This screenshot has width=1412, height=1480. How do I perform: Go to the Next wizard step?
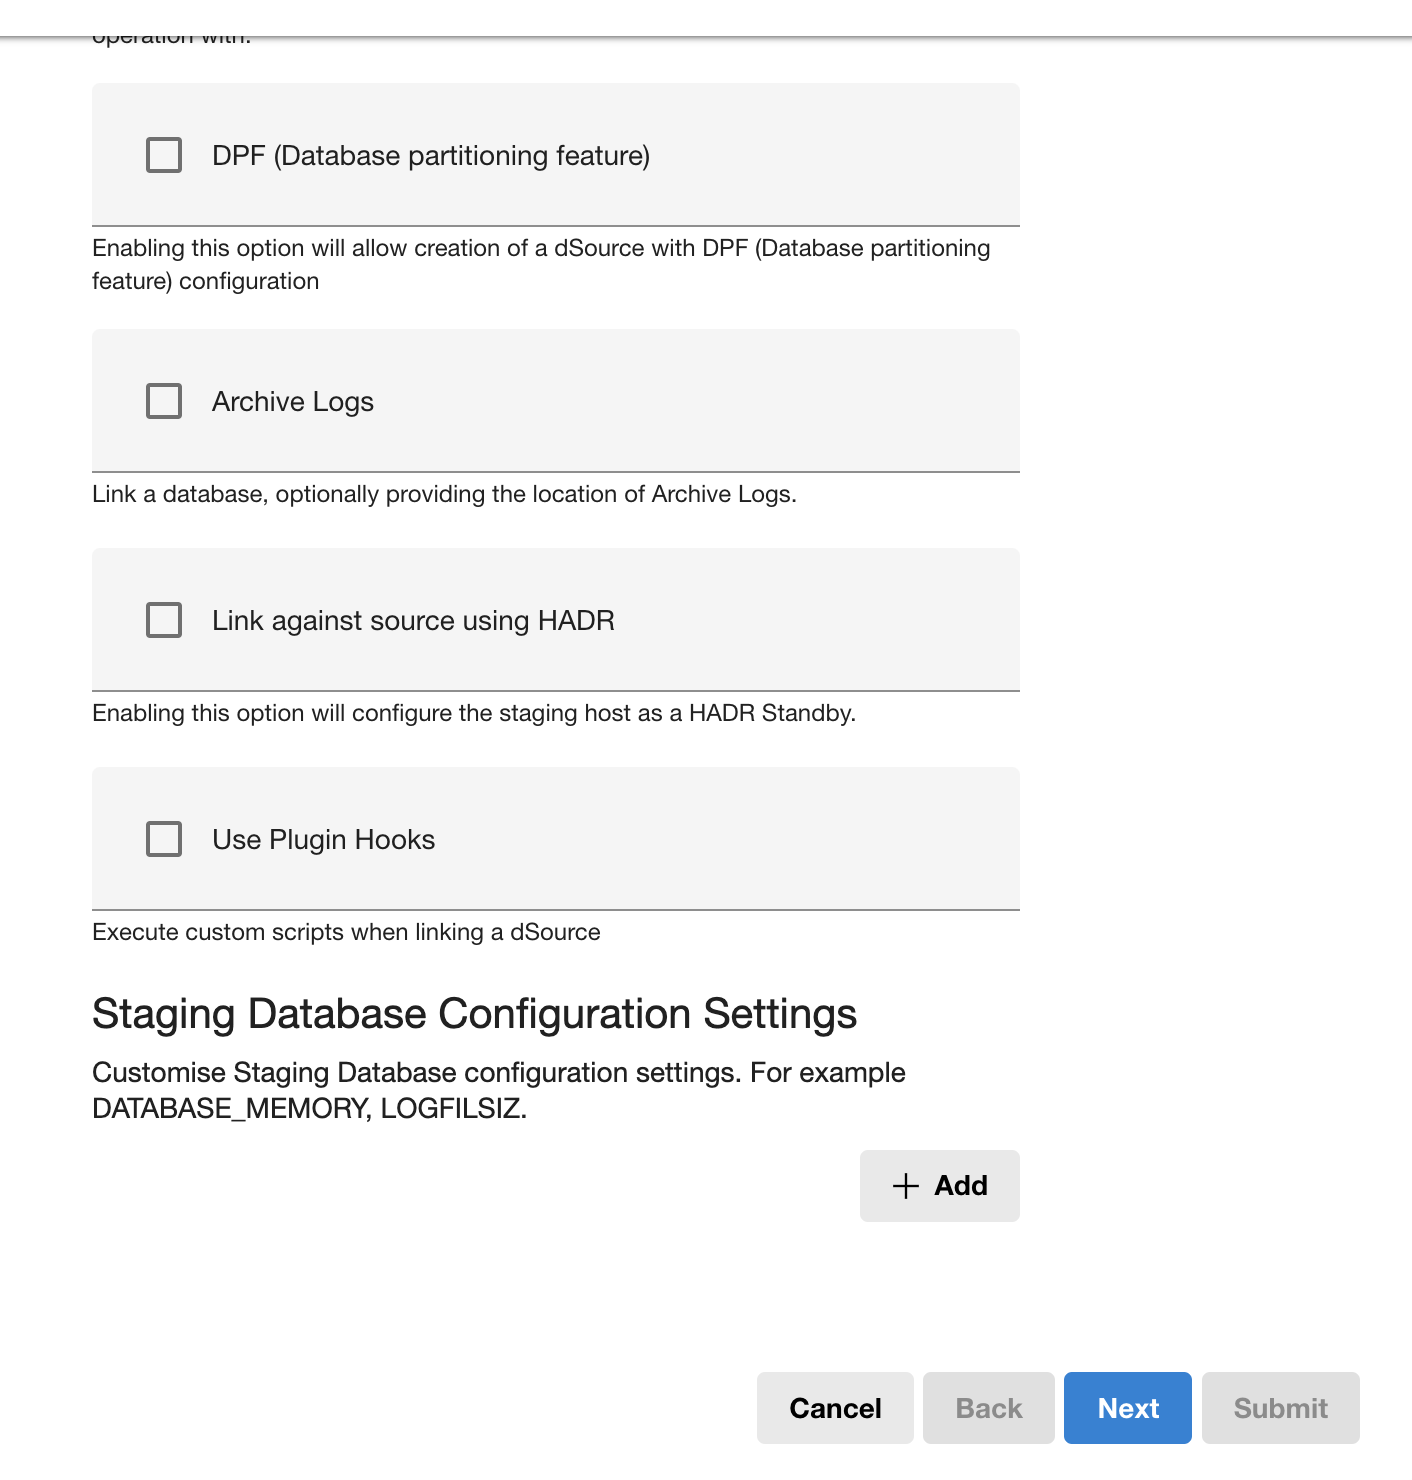click(1128, 1408)
